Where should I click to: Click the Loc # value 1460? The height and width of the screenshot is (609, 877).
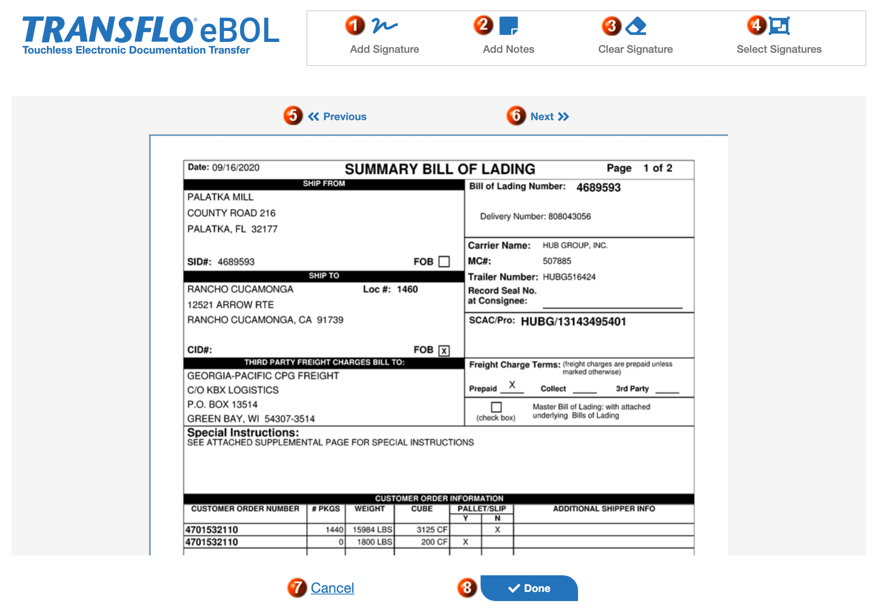pos(407,289)
